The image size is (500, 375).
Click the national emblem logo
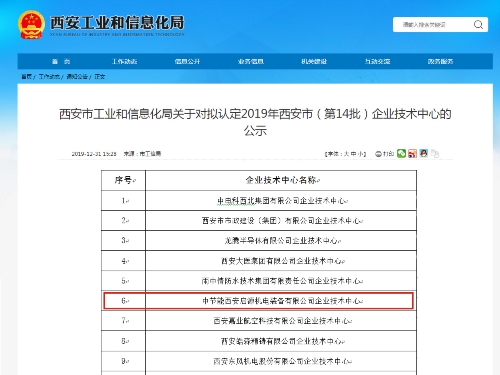coord(31,24)
